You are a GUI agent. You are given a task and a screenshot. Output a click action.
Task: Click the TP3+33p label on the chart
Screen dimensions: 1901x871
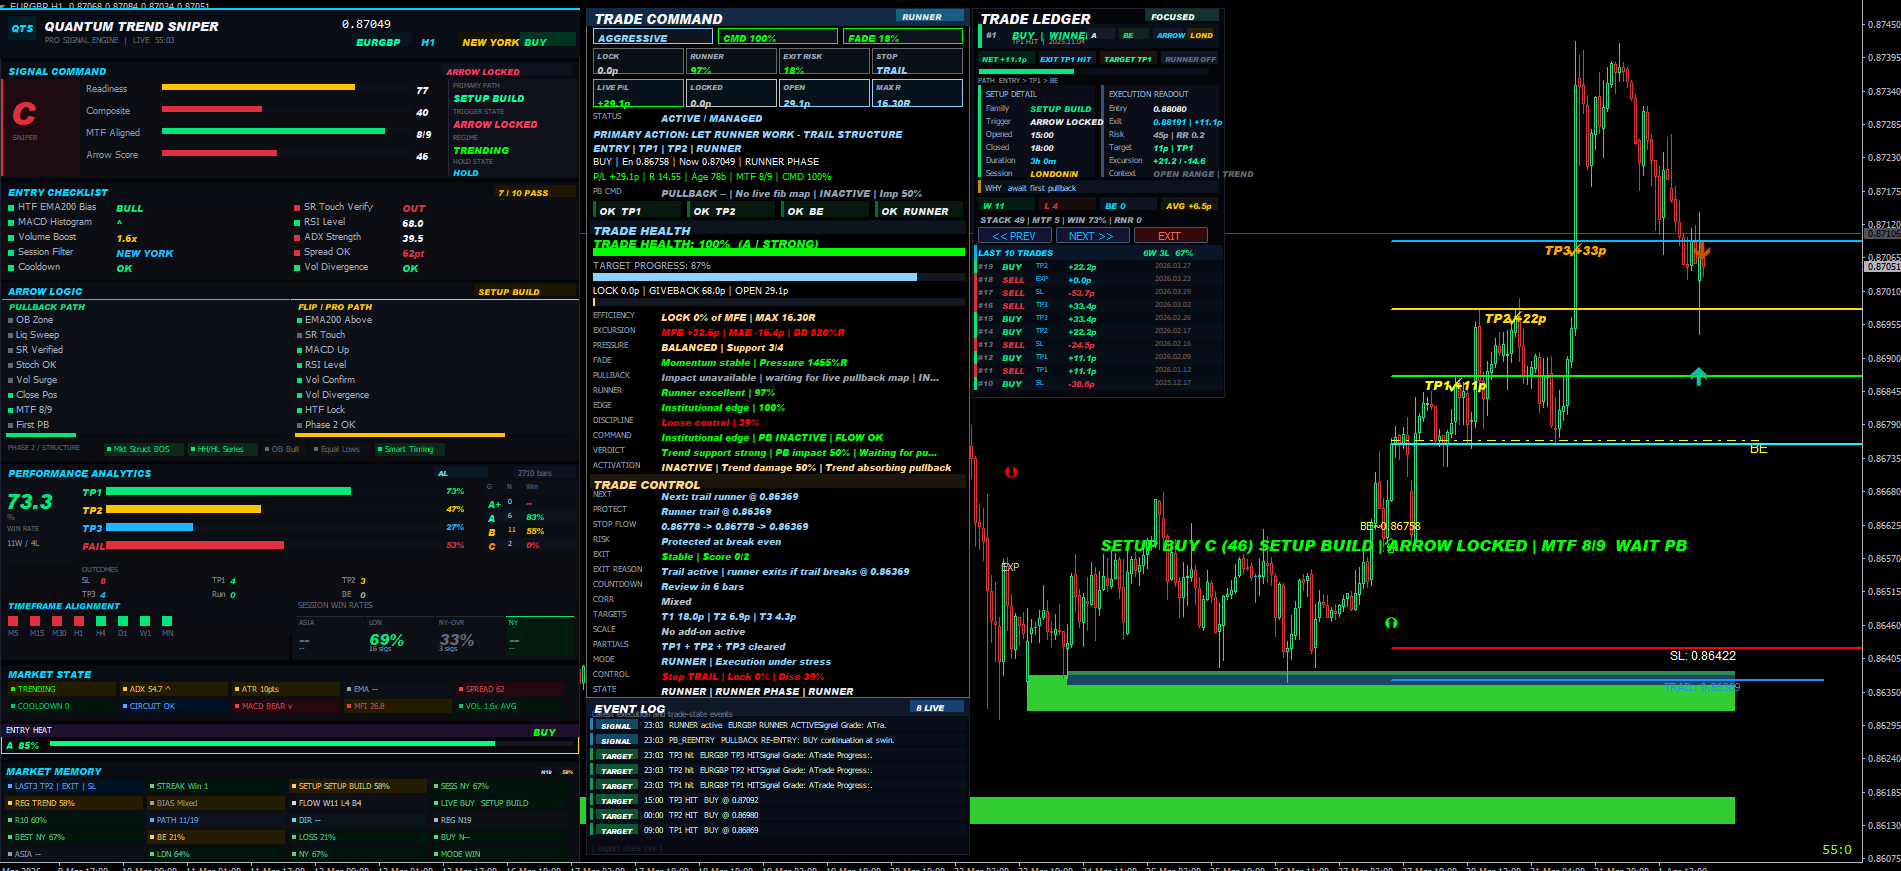1575,251
